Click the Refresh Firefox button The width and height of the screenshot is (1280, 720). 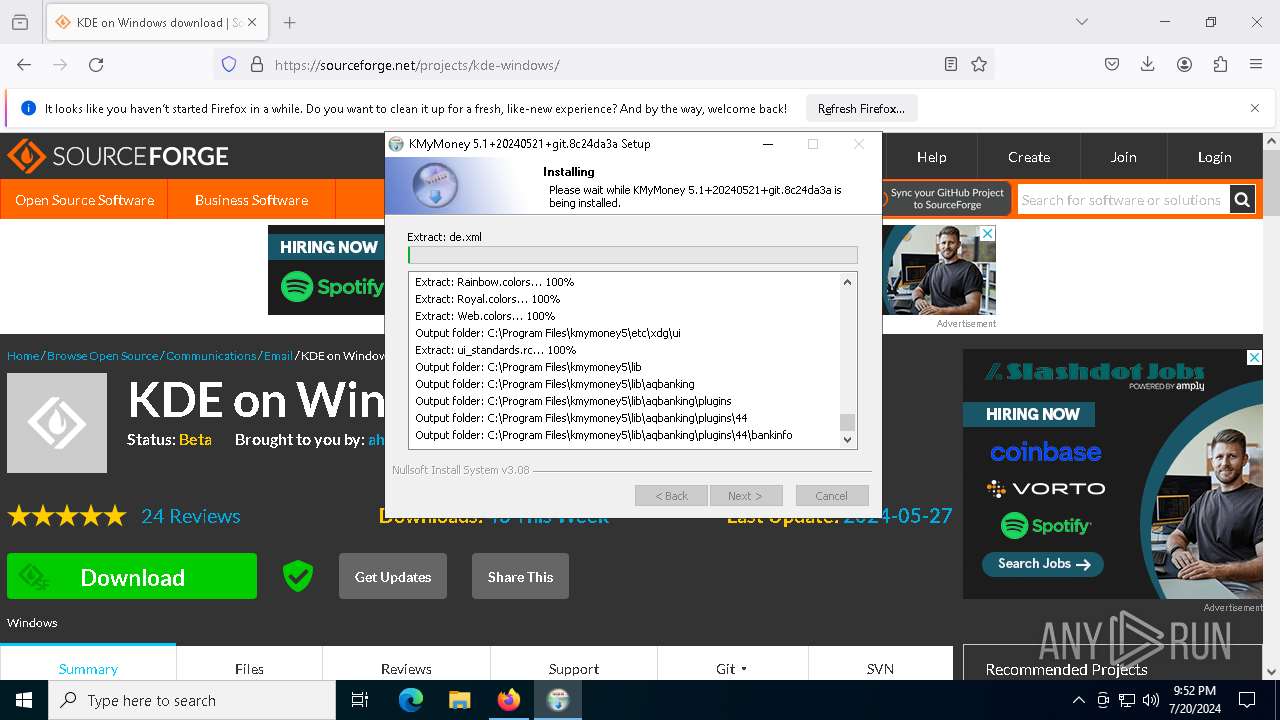[x=861, y=108]
